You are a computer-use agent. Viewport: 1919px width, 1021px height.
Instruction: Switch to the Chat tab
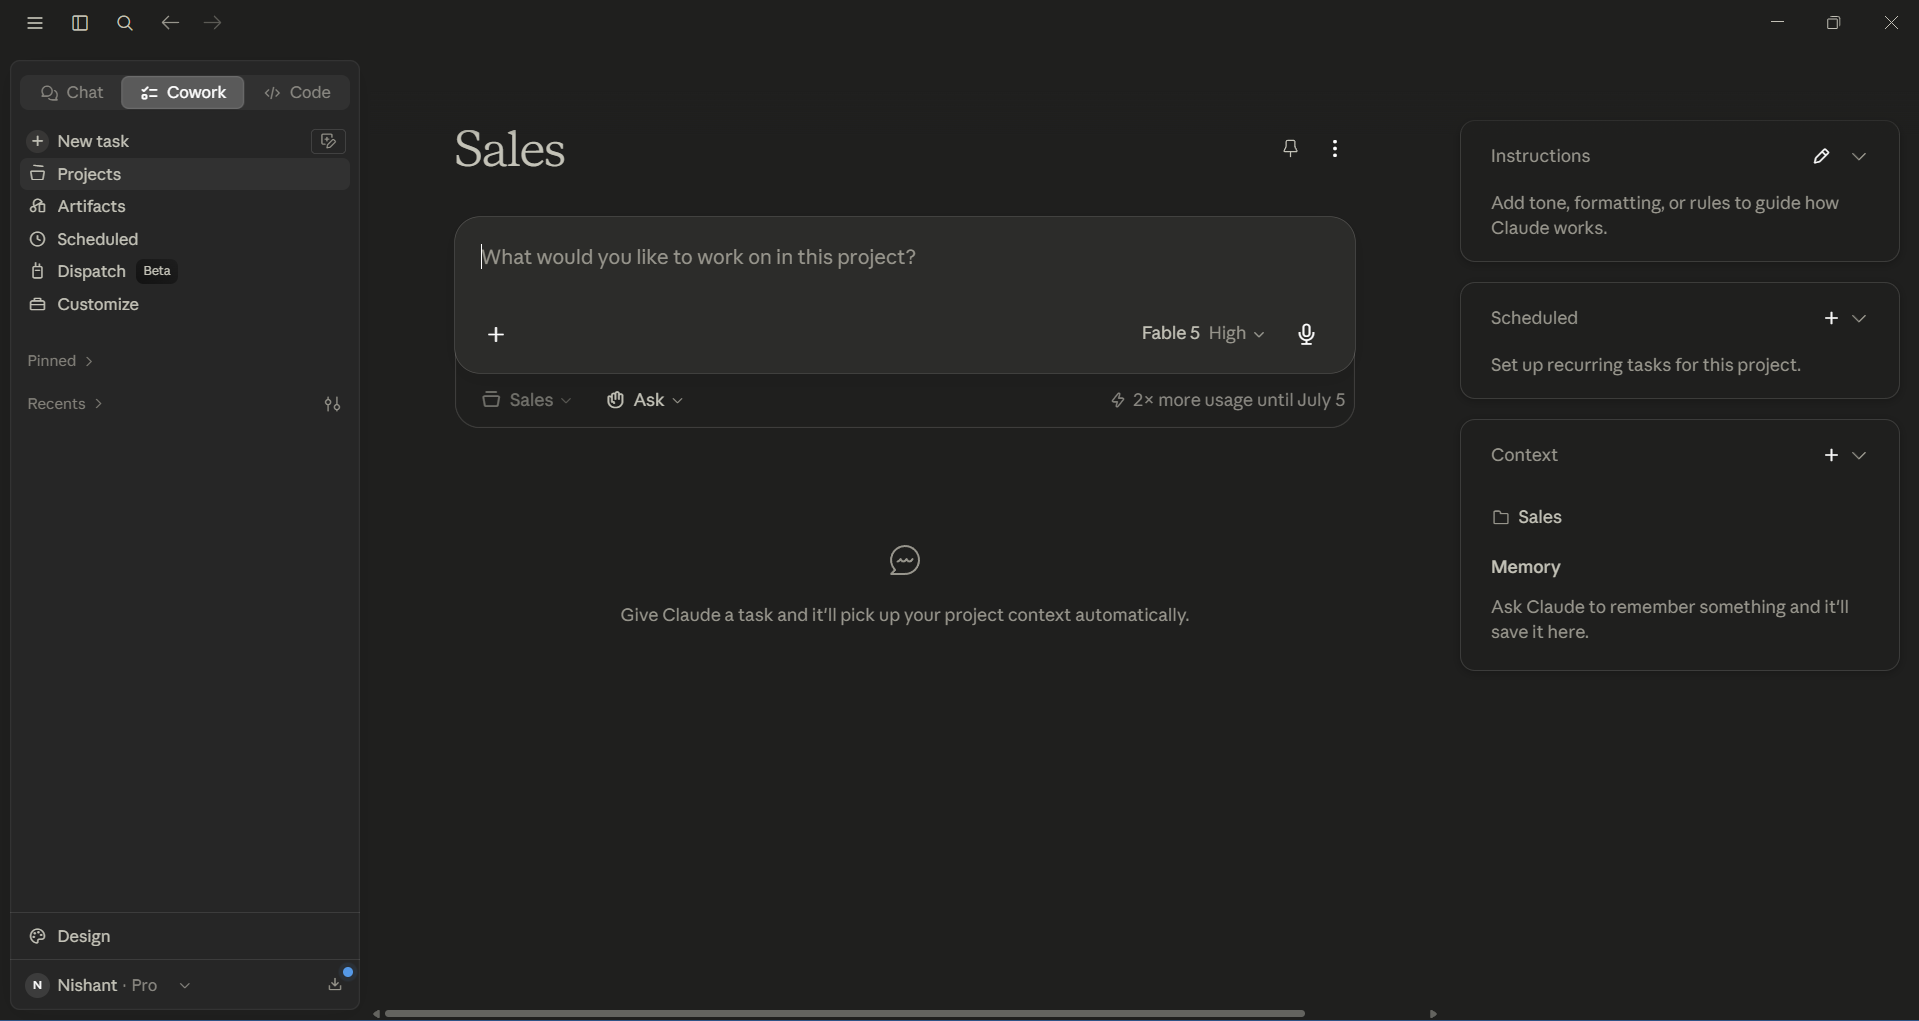pos(71,93)
